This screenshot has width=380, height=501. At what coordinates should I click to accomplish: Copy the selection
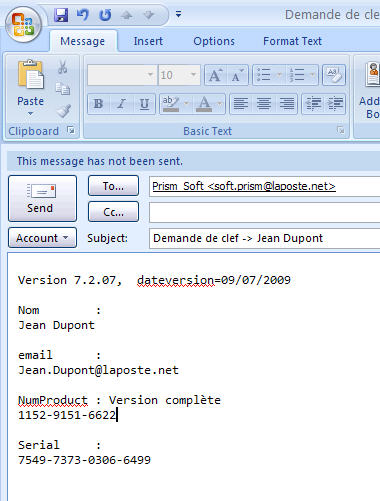(62, 89)
